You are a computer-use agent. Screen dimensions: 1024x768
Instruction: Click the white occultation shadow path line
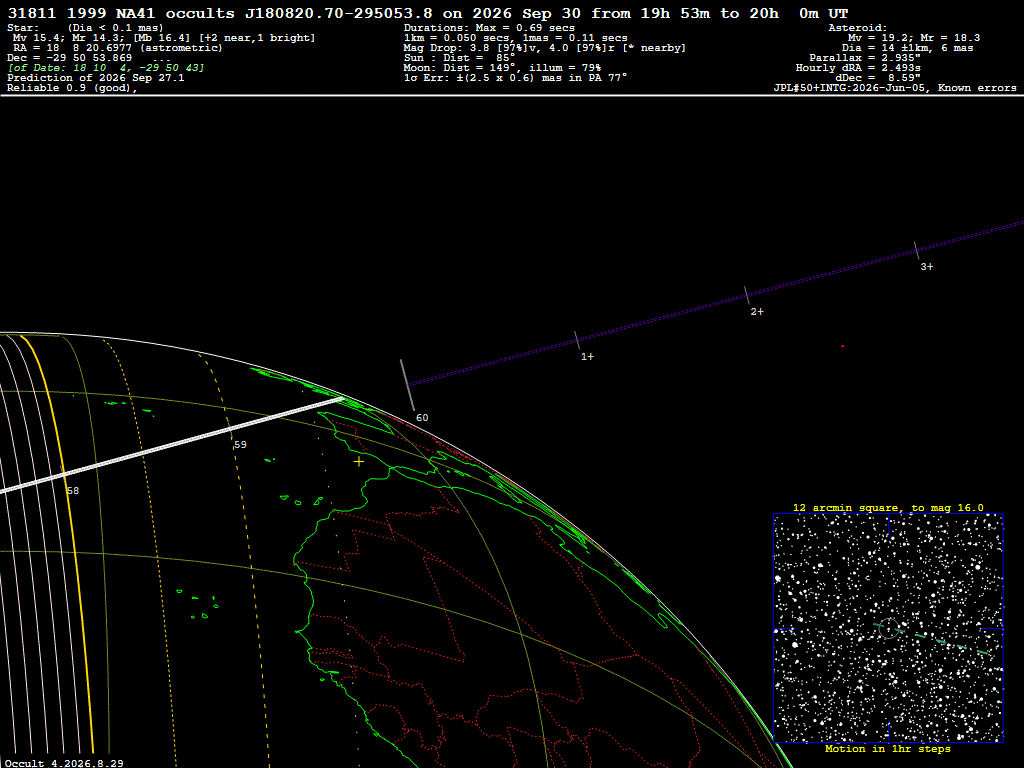pyautogui.click(x=172, y=445)
